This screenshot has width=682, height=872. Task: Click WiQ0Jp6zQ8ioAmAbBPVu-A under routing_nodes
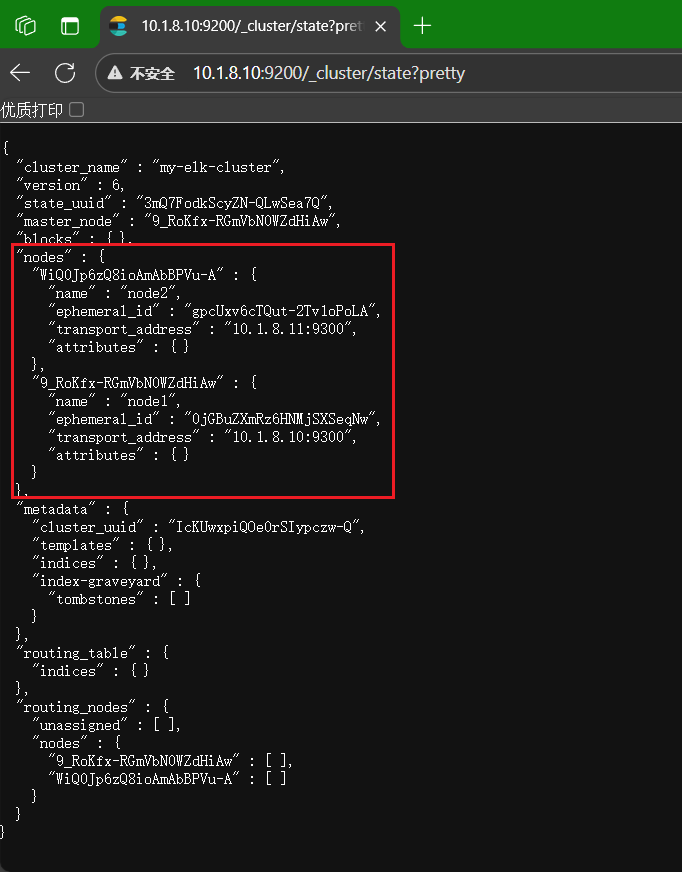click(144, 779)
